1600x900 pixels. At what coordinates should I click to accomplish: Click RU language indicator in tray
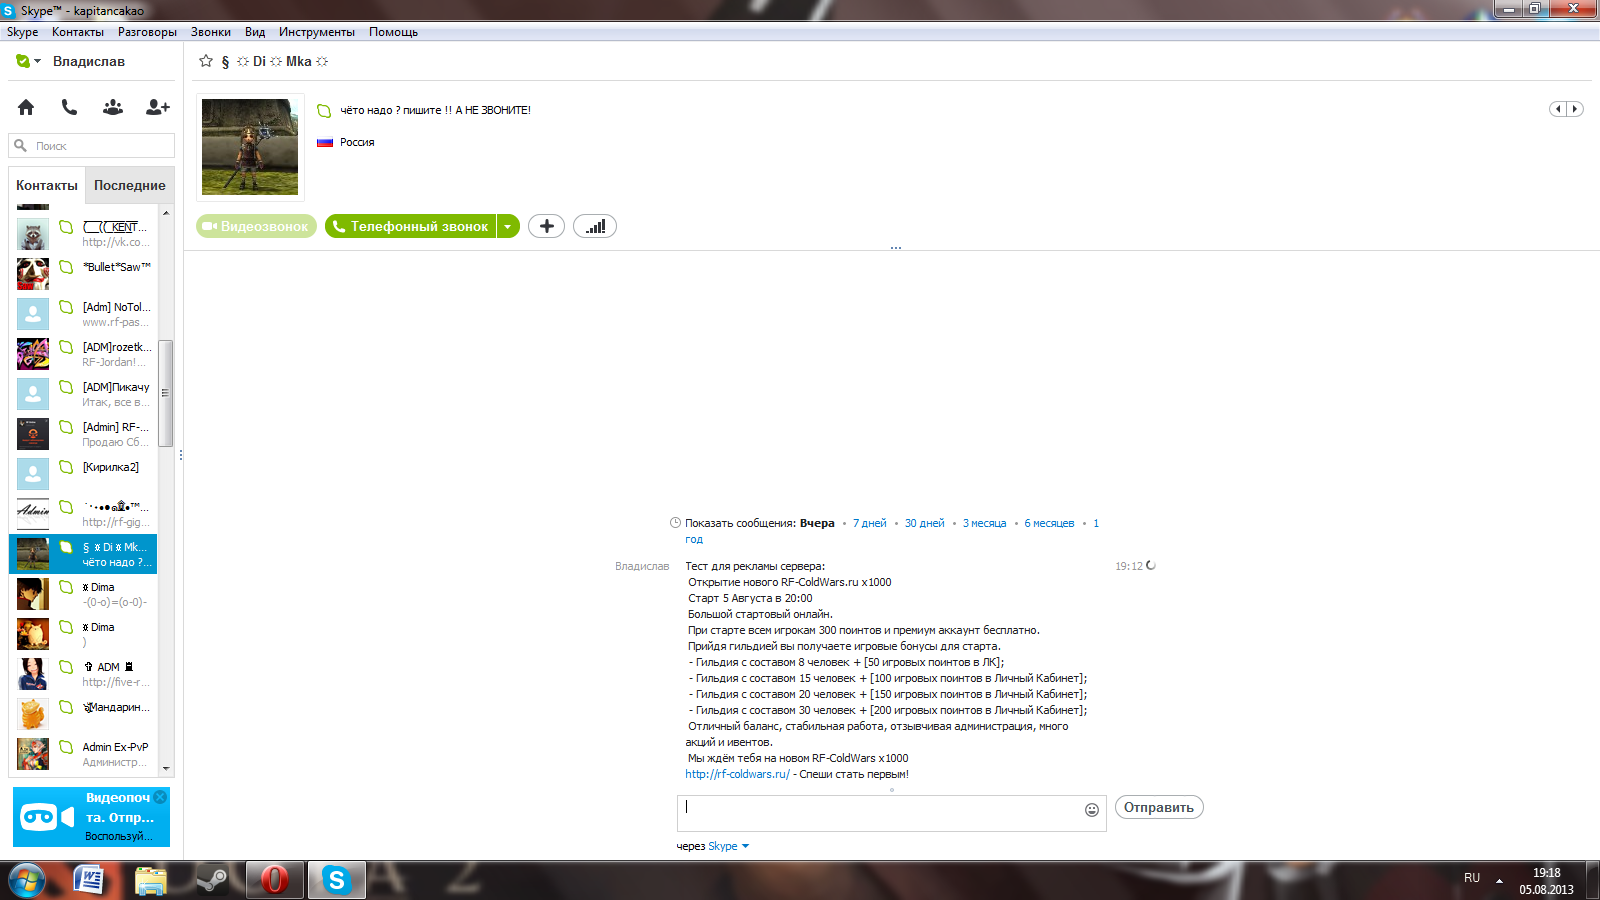tap(1472, 878)
